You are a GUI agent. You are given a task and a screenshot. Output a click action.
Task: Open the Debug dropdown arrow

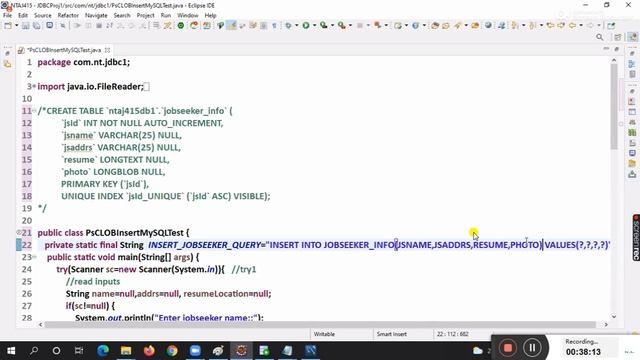pos(297,26)
